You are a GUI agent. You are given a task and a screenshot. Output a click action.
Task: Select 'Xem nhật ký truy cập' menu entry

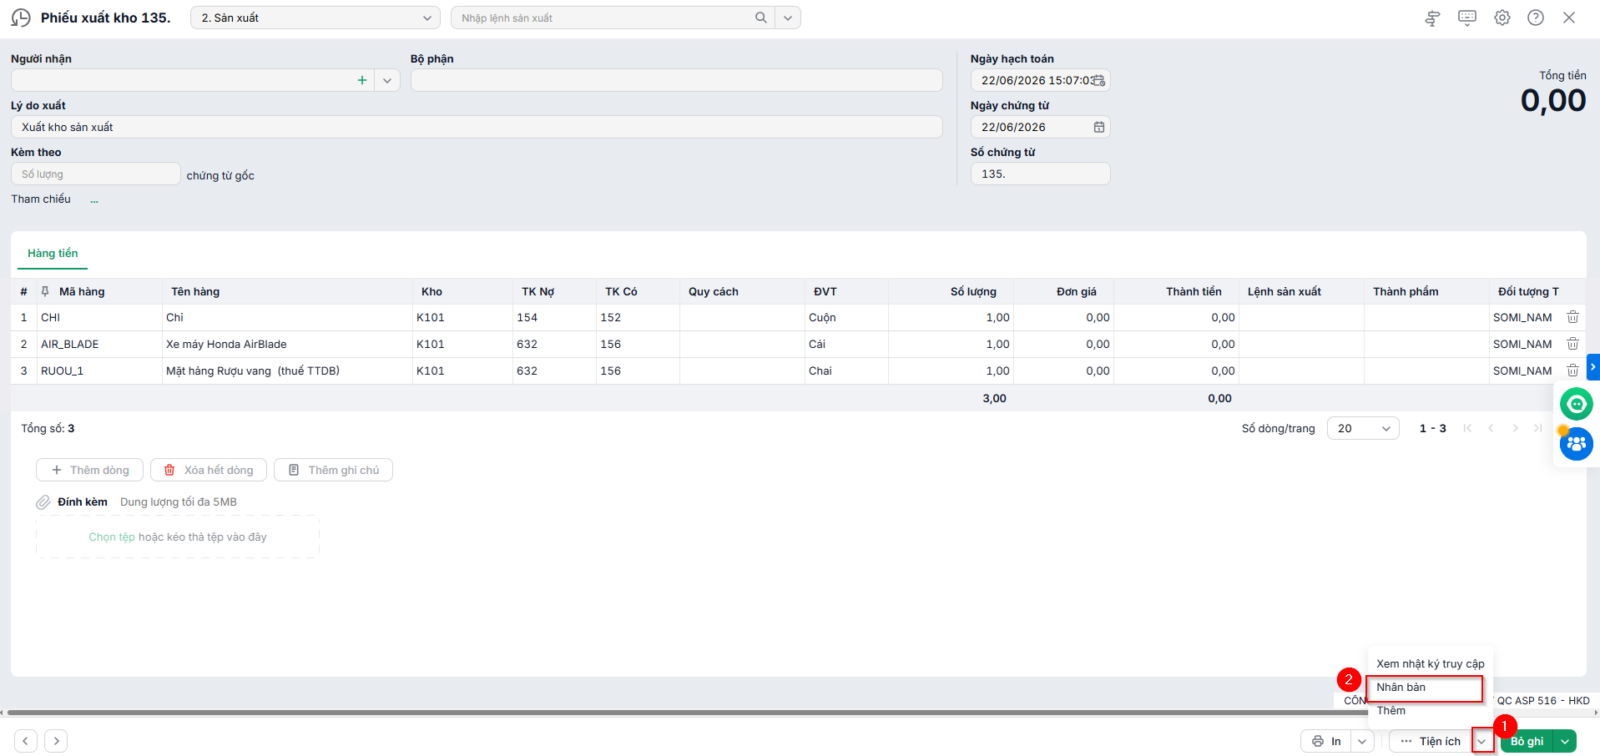pos(1430,664)
